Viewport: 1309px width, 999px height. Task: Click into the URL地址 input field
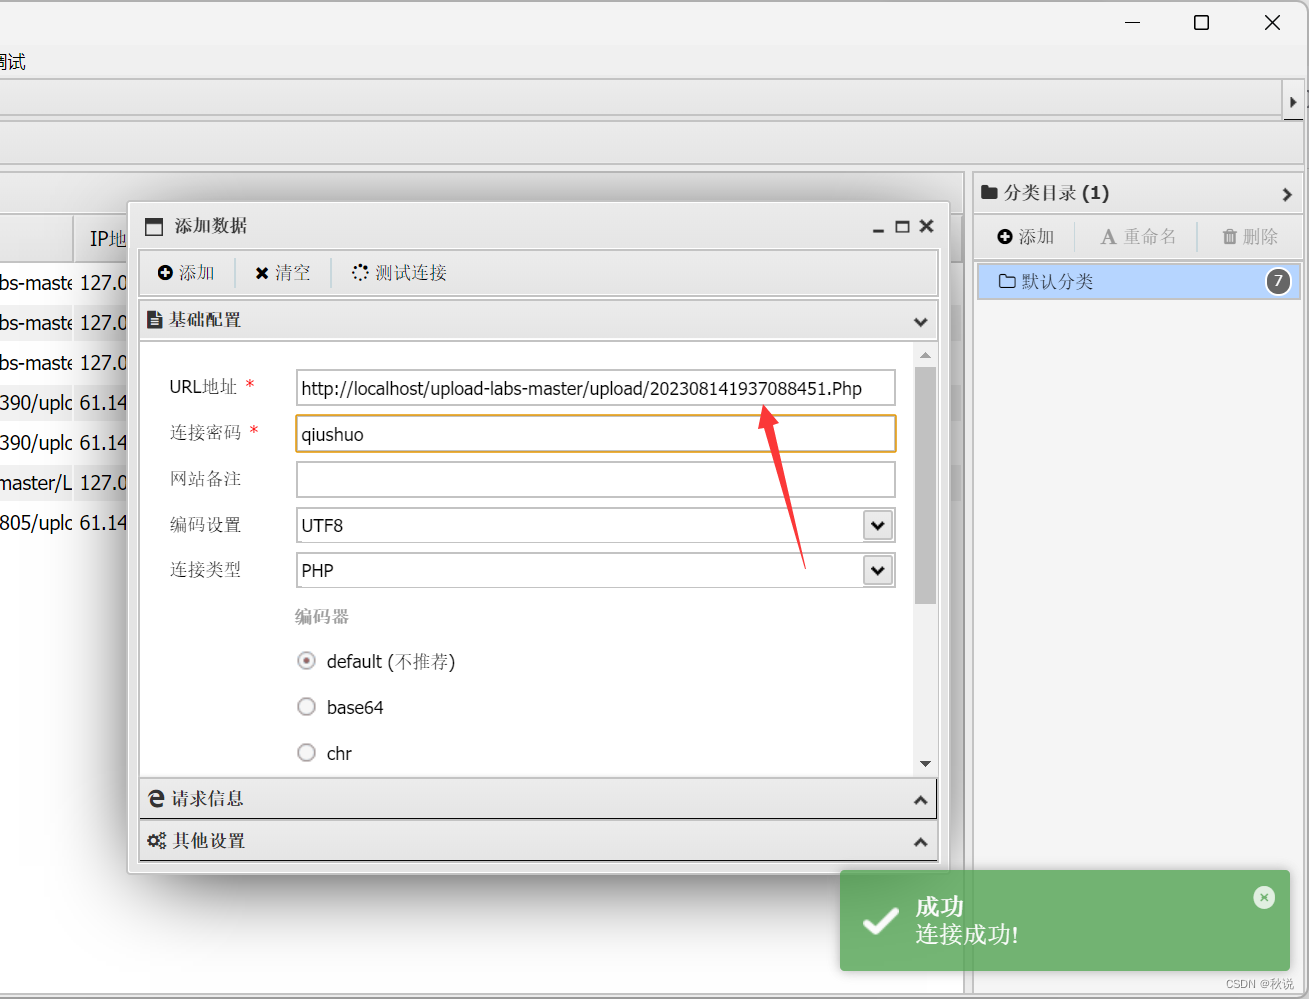click(x=596, y=388)
